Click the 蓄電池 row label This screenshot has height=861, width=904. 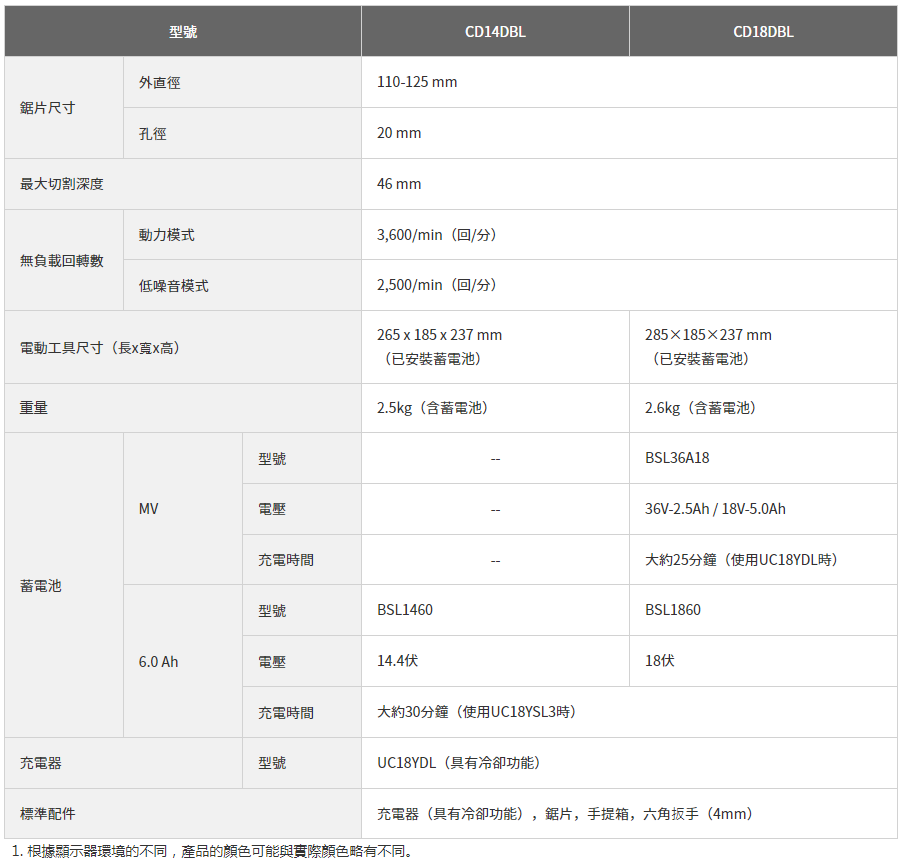tap(40, 585)
